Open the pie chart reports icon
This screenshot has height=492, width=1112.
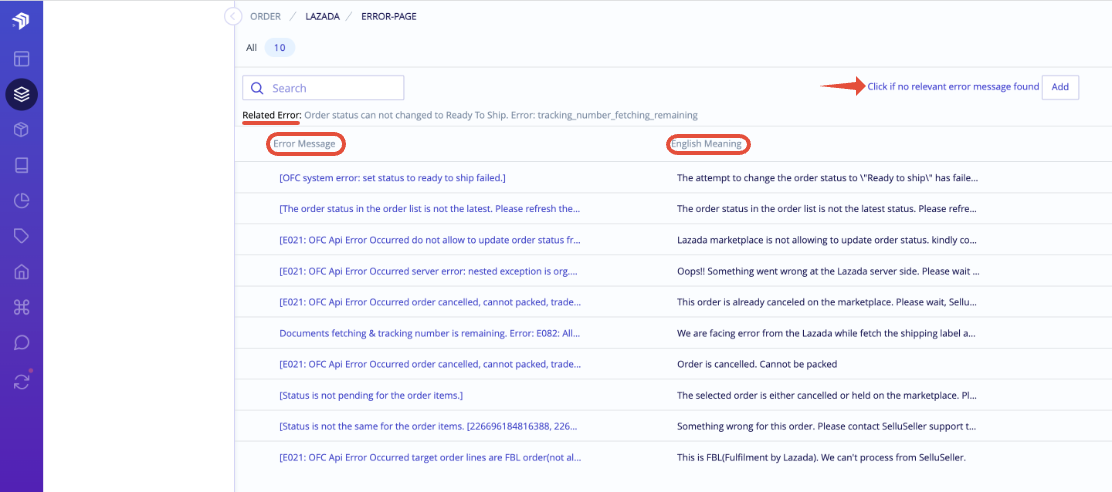pos(21,201)
